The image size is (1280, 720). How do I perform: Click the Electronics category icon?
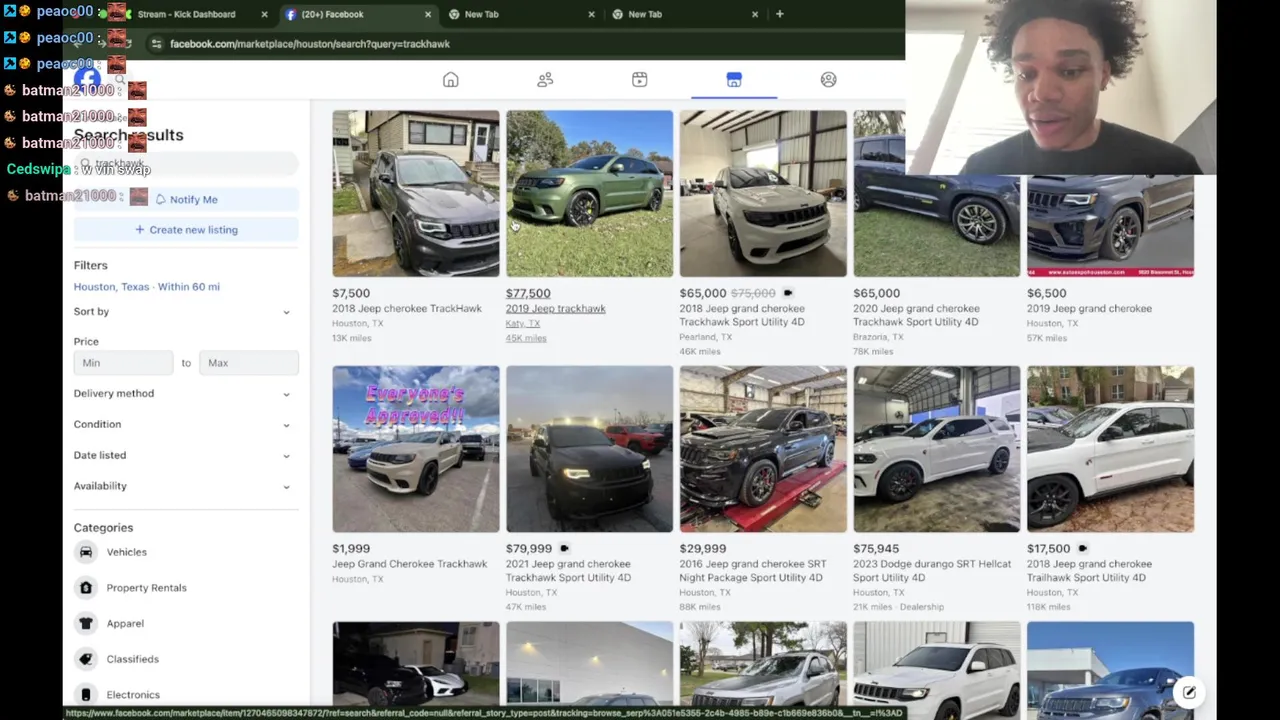[86, 694]
